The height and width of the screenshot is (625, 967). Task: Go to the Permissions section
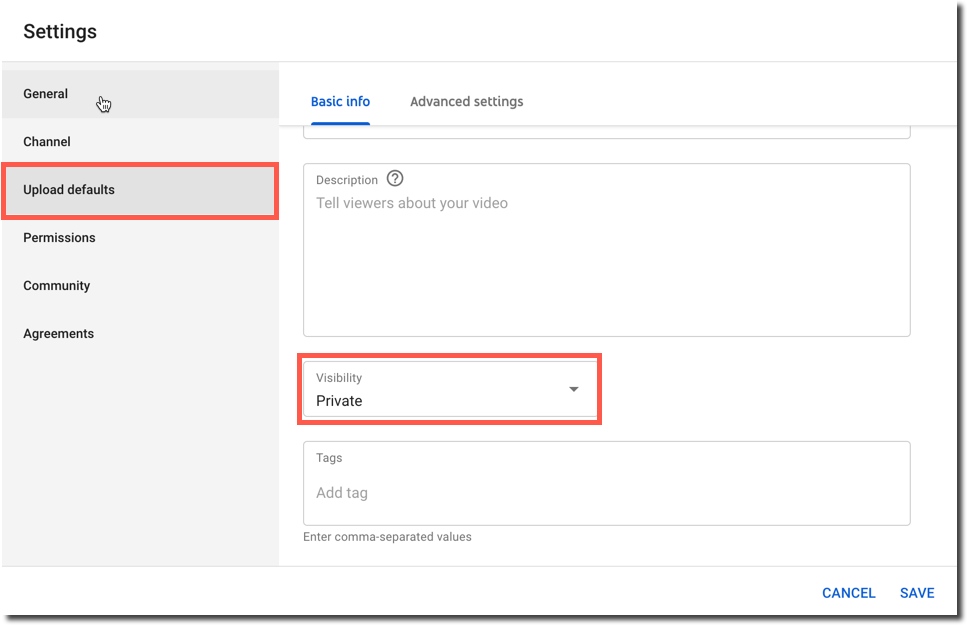140,238
